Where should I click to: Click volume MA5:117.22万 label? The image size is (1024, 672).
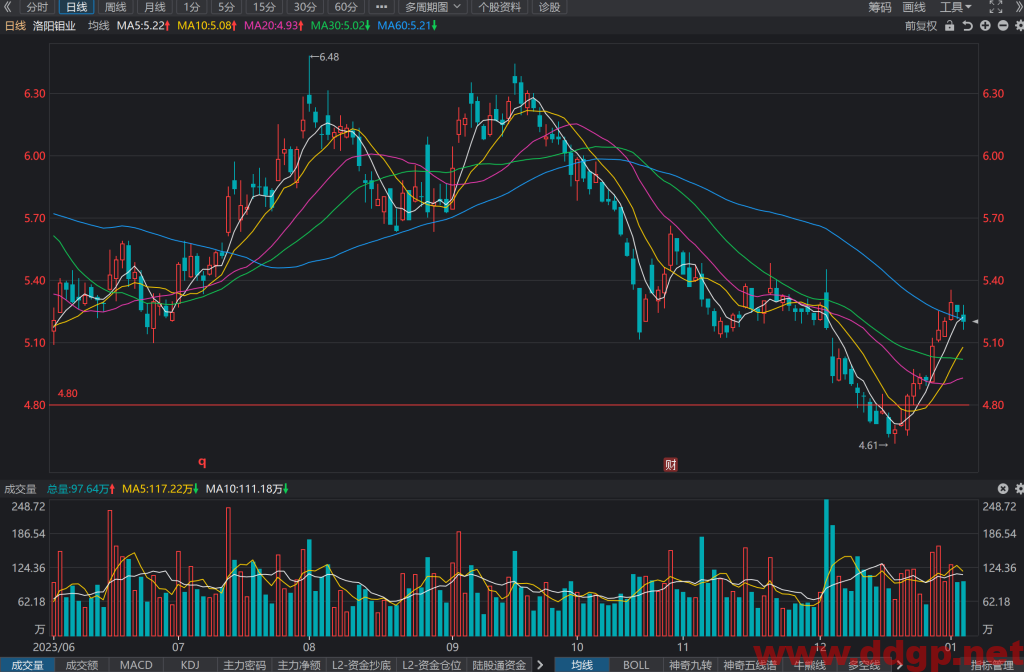160,488
